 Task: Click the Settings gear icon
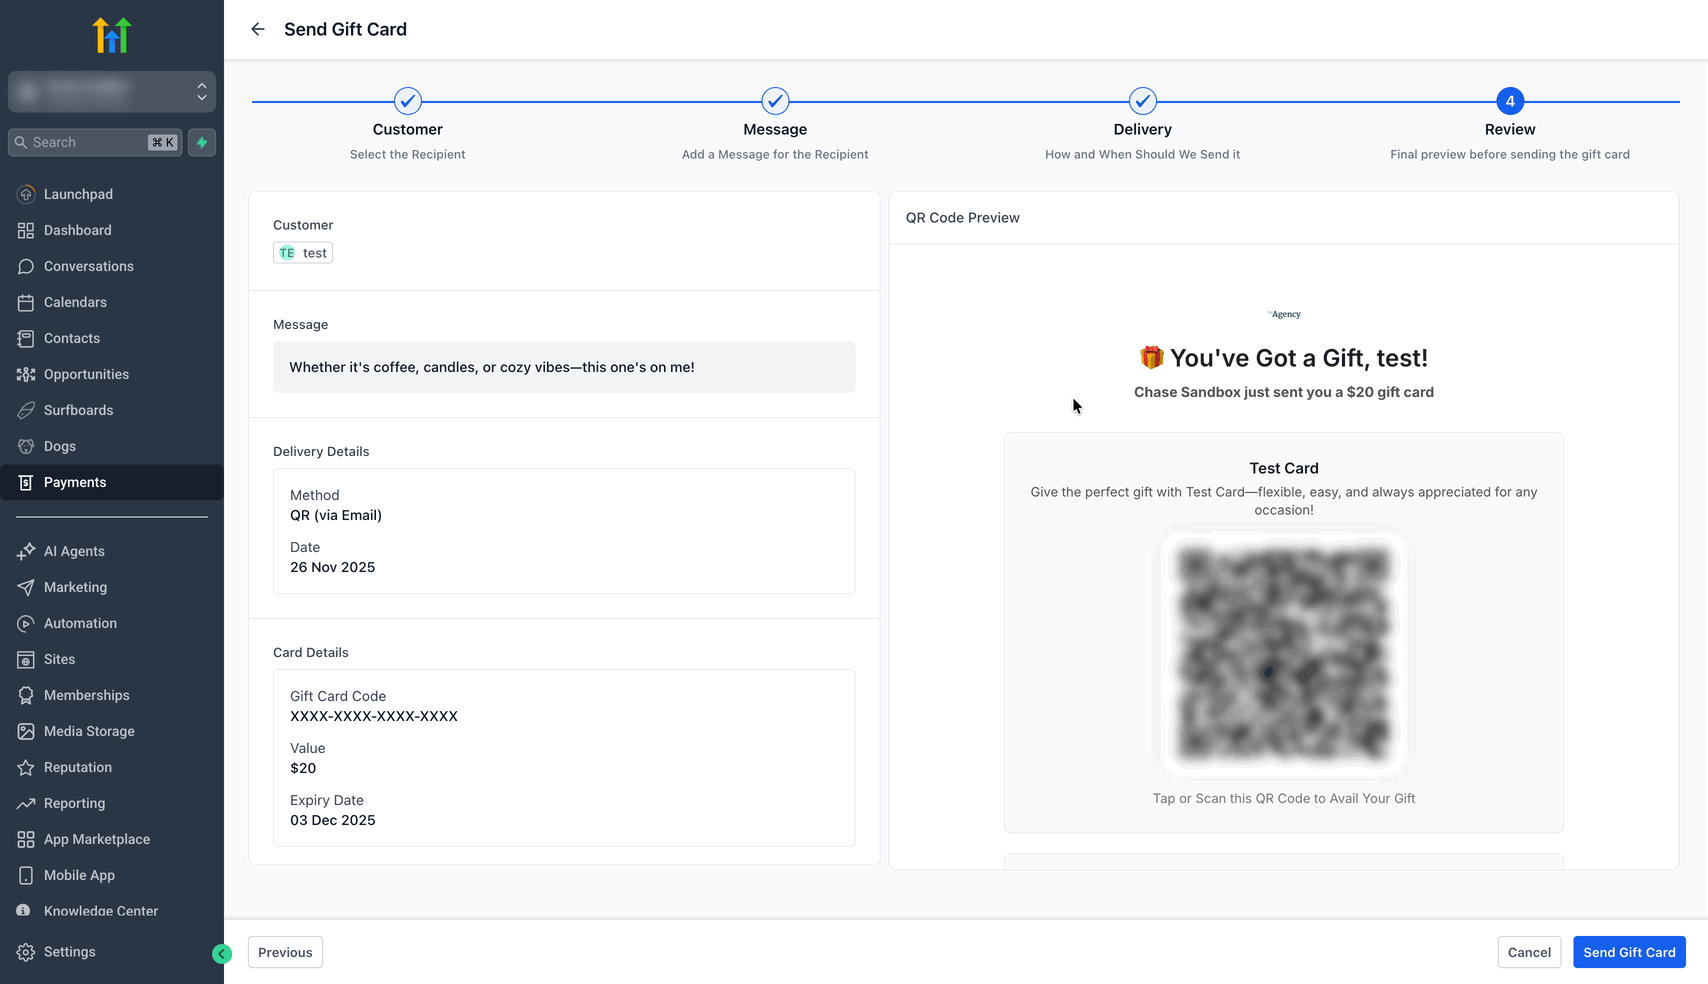click(x=26, y=952)
